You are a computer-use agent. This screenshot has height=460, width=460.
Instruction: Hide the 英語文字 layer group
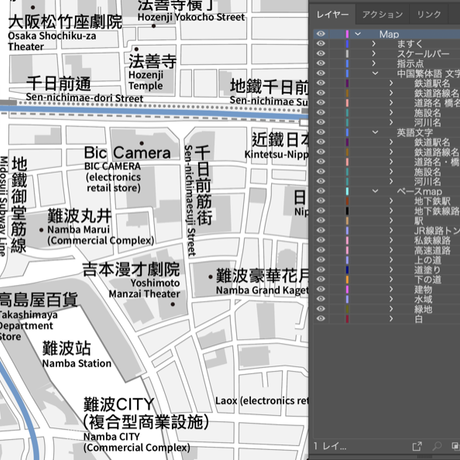[x=321, y=132]
